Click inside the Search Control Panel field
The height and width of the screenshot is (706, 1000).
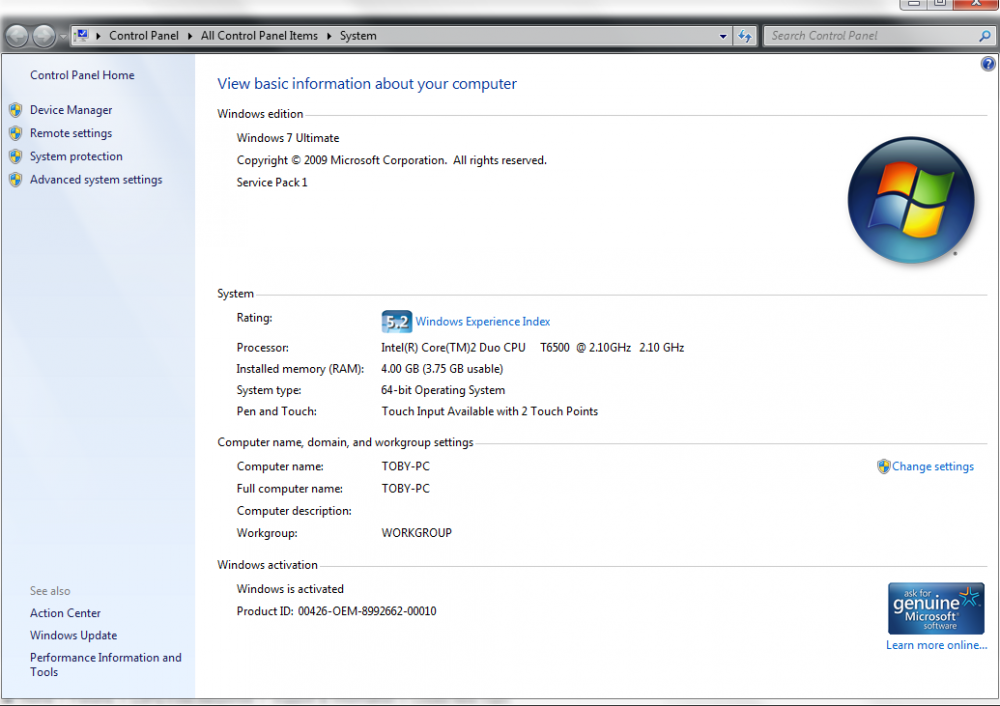870,35
